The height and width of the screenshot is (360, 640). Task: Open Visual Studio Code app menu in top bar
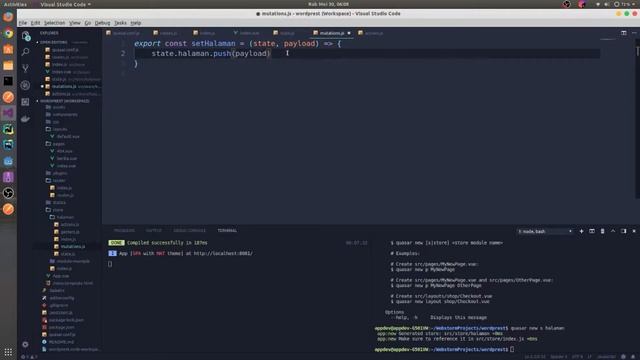coord(65,4)
